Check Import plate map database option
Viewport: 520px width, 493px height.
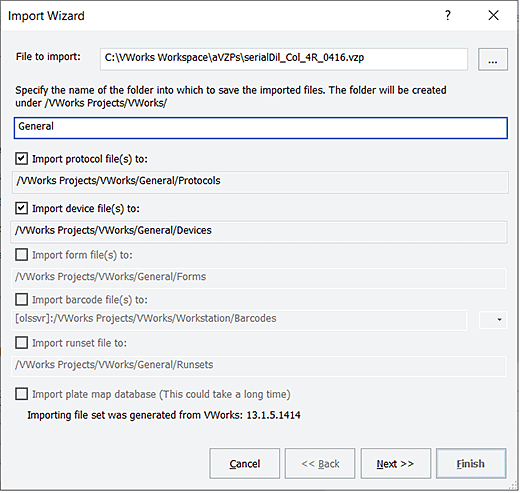point(21,394)
